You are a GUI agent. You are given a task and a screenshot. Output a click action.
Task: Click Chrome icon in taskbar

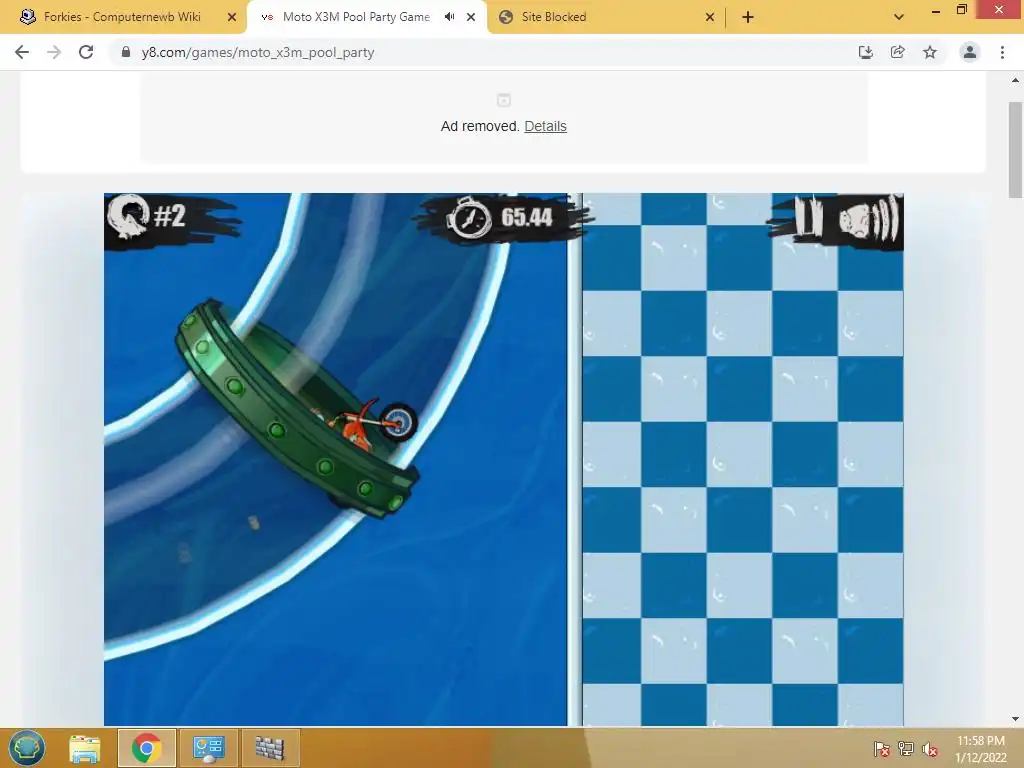pyautogui.click(x=146, y=748)
